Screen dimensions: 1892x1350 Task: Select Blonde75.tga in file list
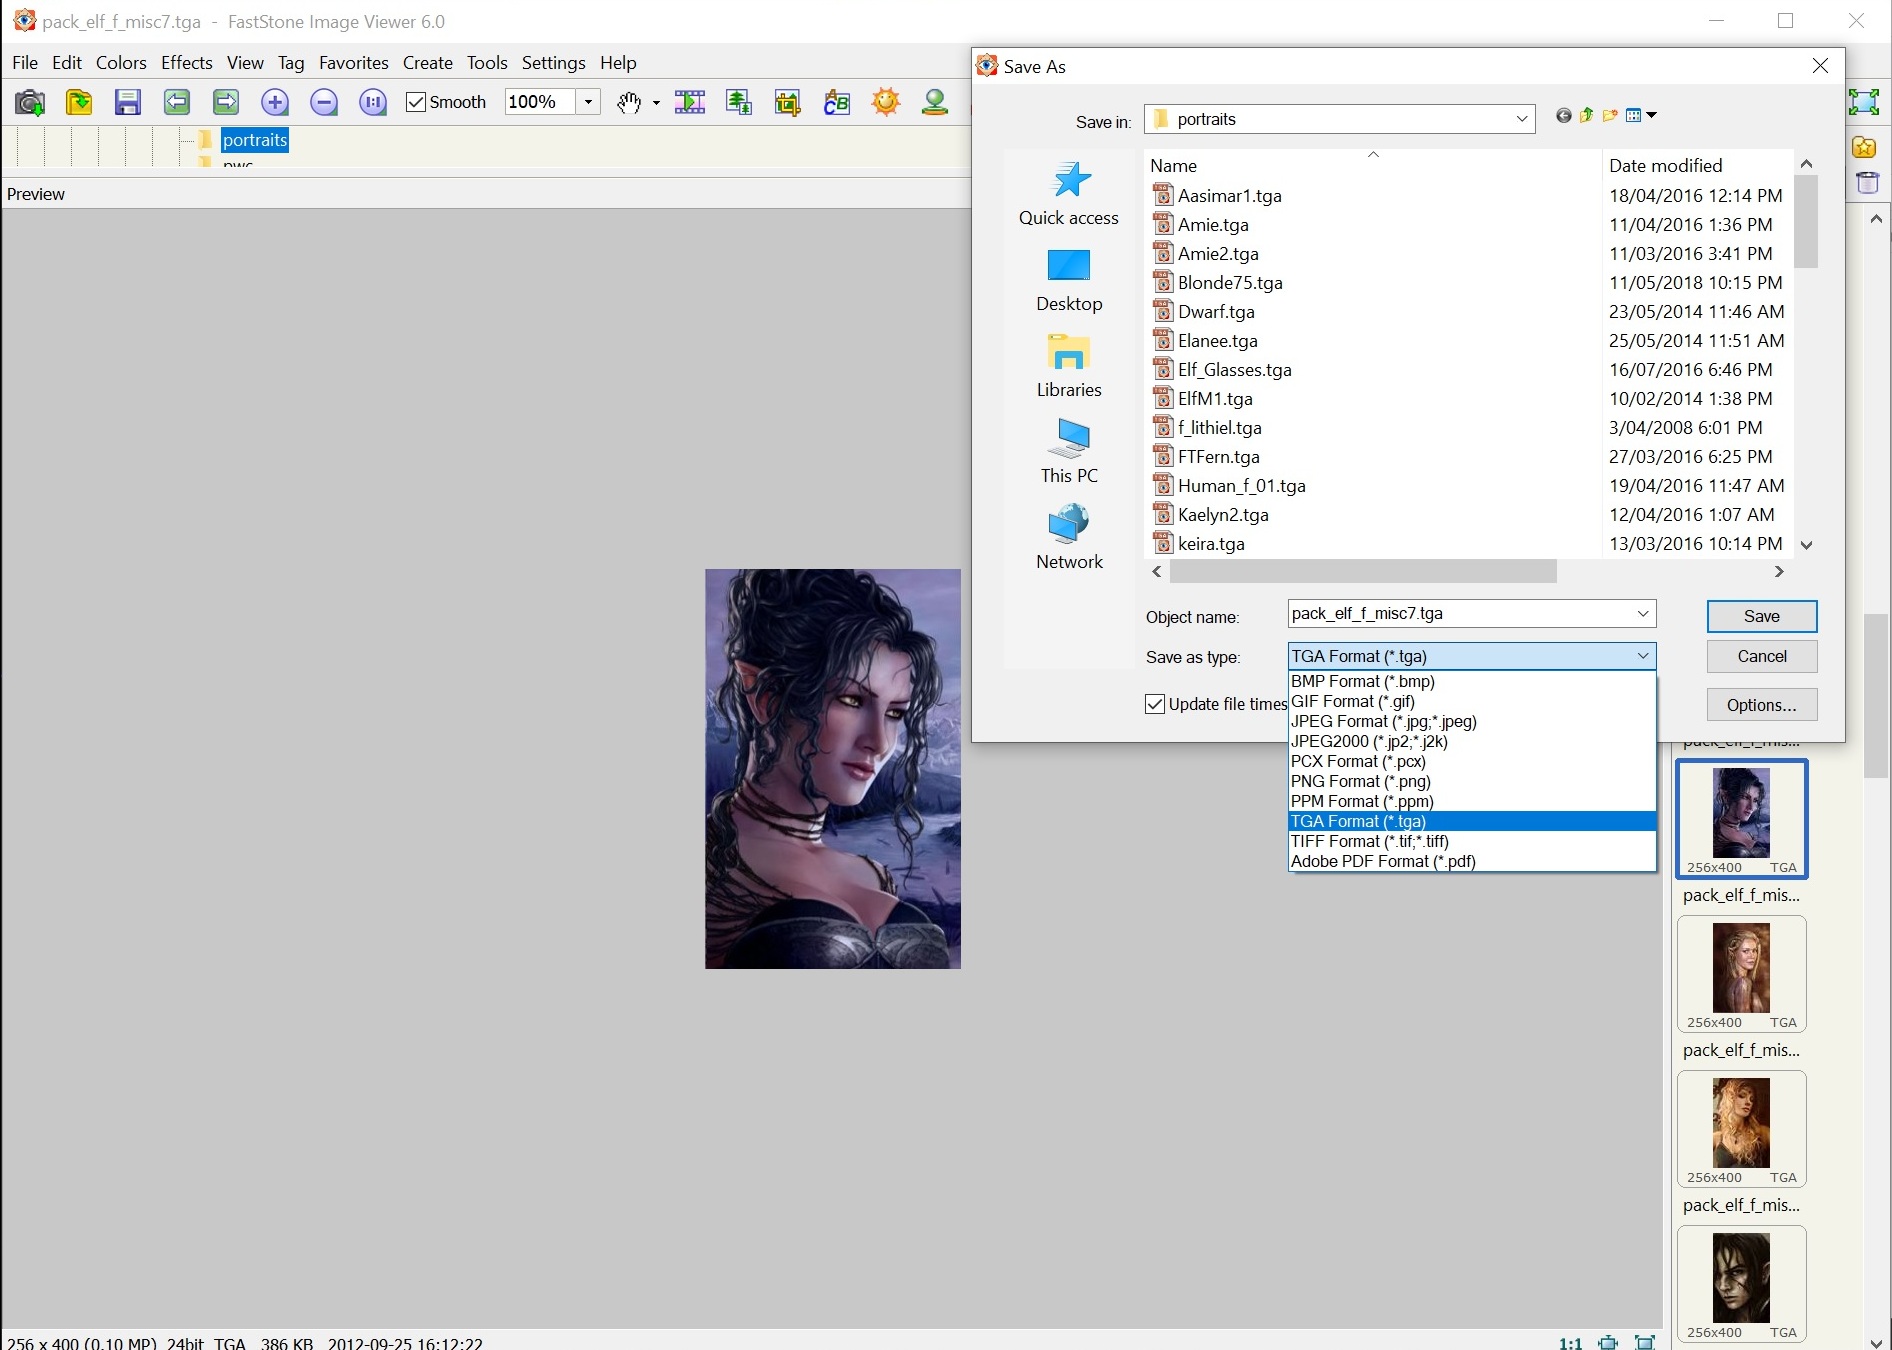tap(1230, 283)
